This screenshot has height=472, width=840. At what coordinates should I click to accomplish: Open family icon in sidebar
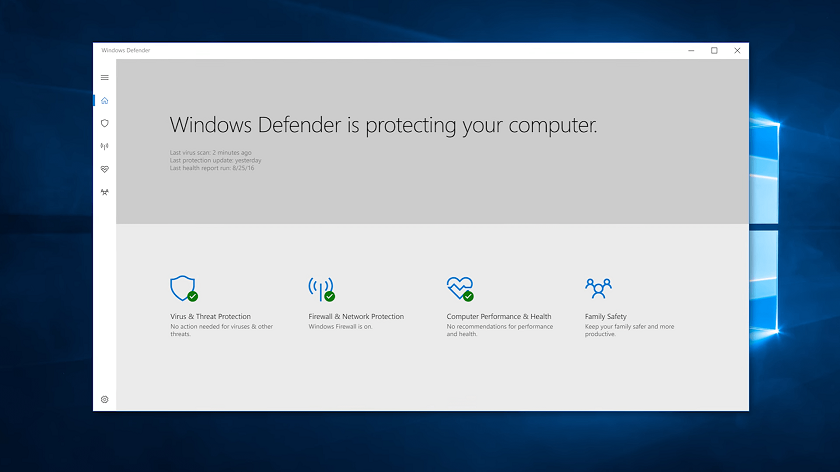tap(104, 192)
